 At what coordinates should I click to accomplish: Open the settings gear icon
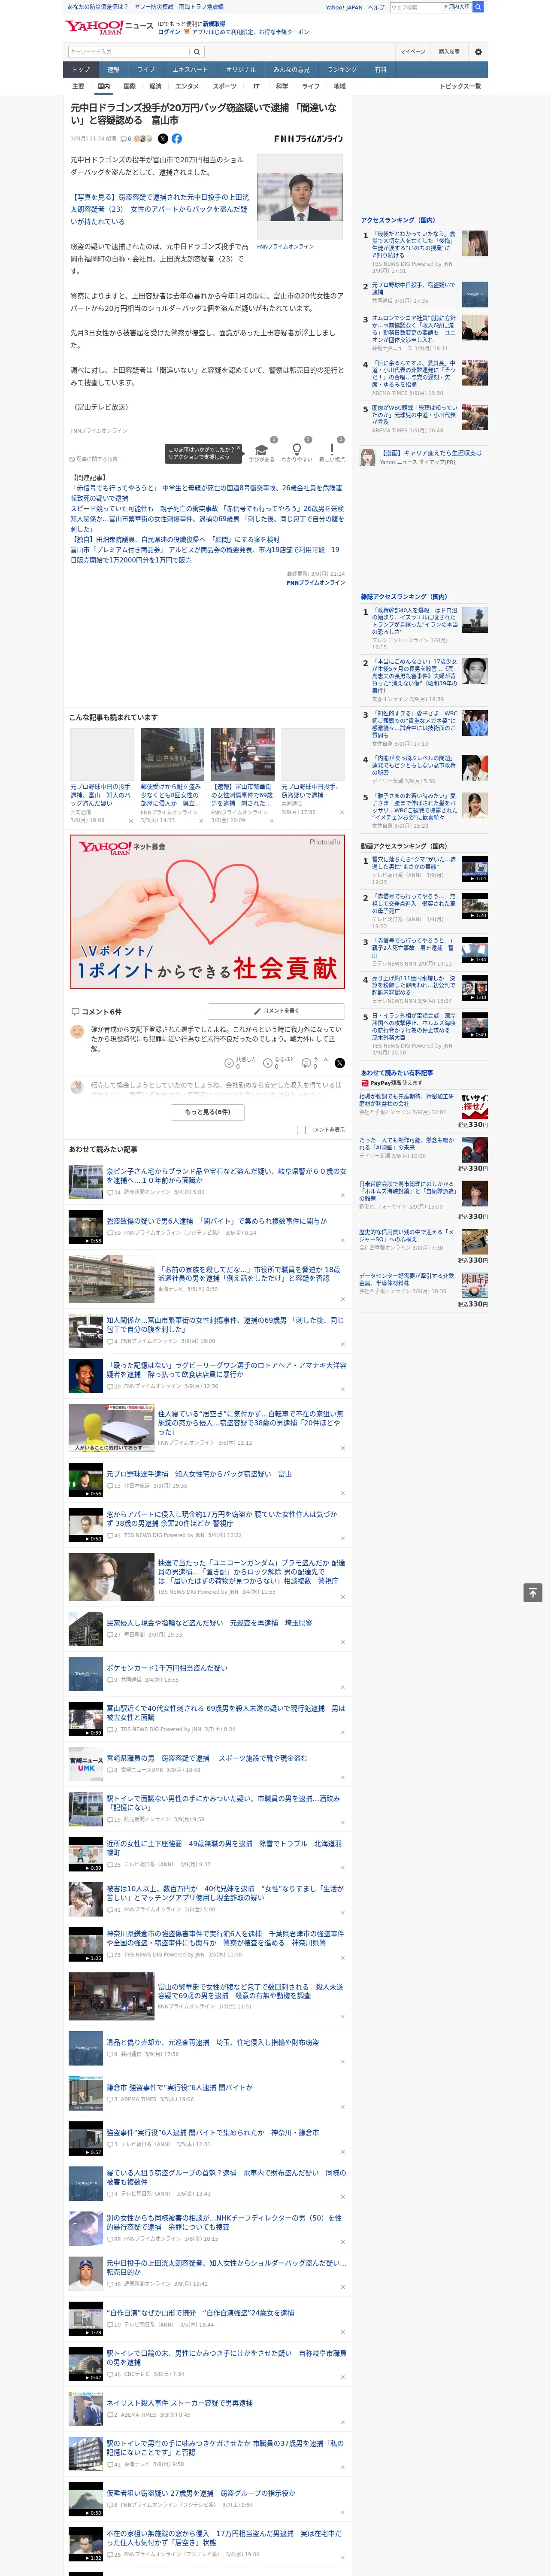click(x=478, y=51)
